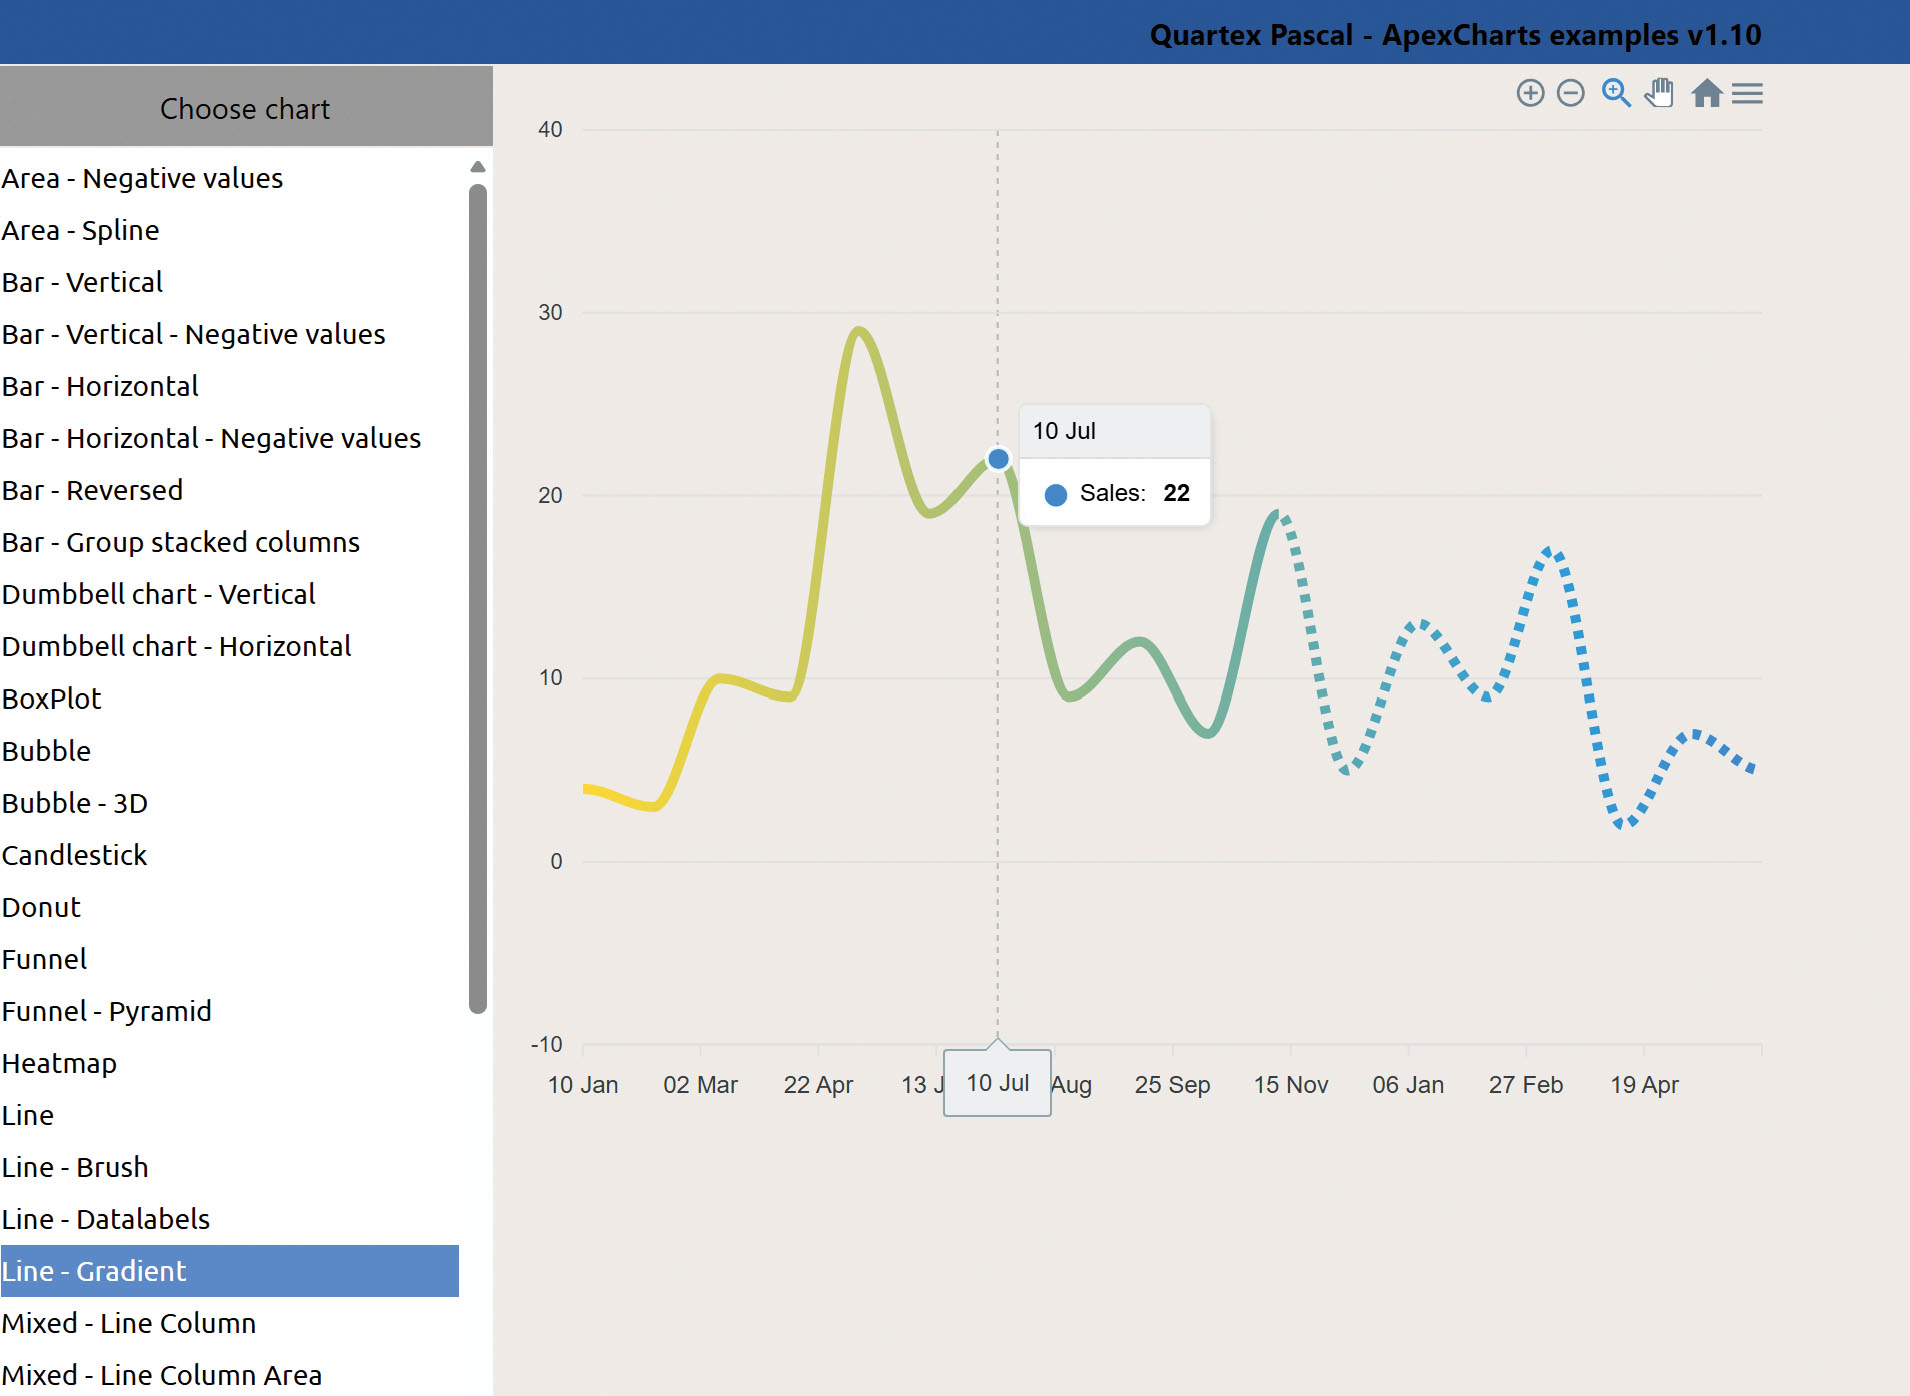The width and height of the screenshot is (1910, 1396).
Task: Enable the panning hand tool
Action: (1660, 93)
